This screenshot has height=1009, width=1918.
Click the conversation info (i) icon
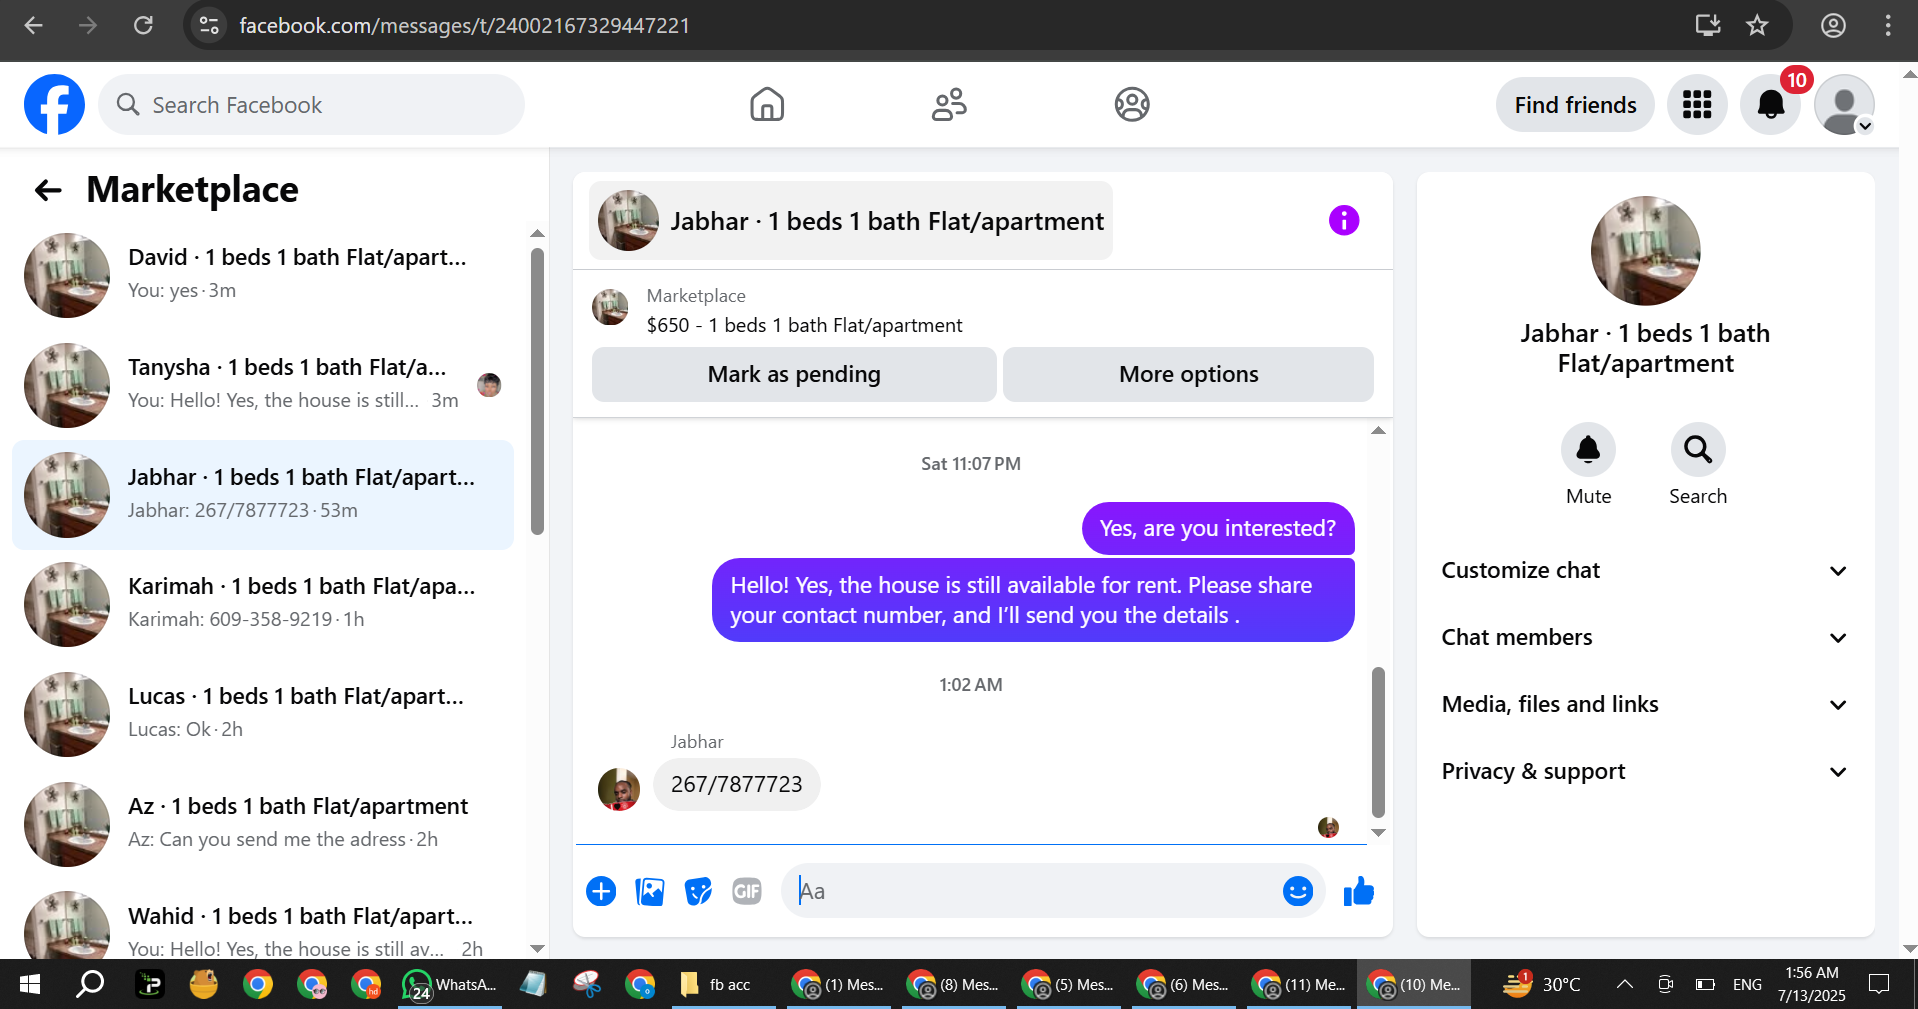click(x=1344, y=220)
